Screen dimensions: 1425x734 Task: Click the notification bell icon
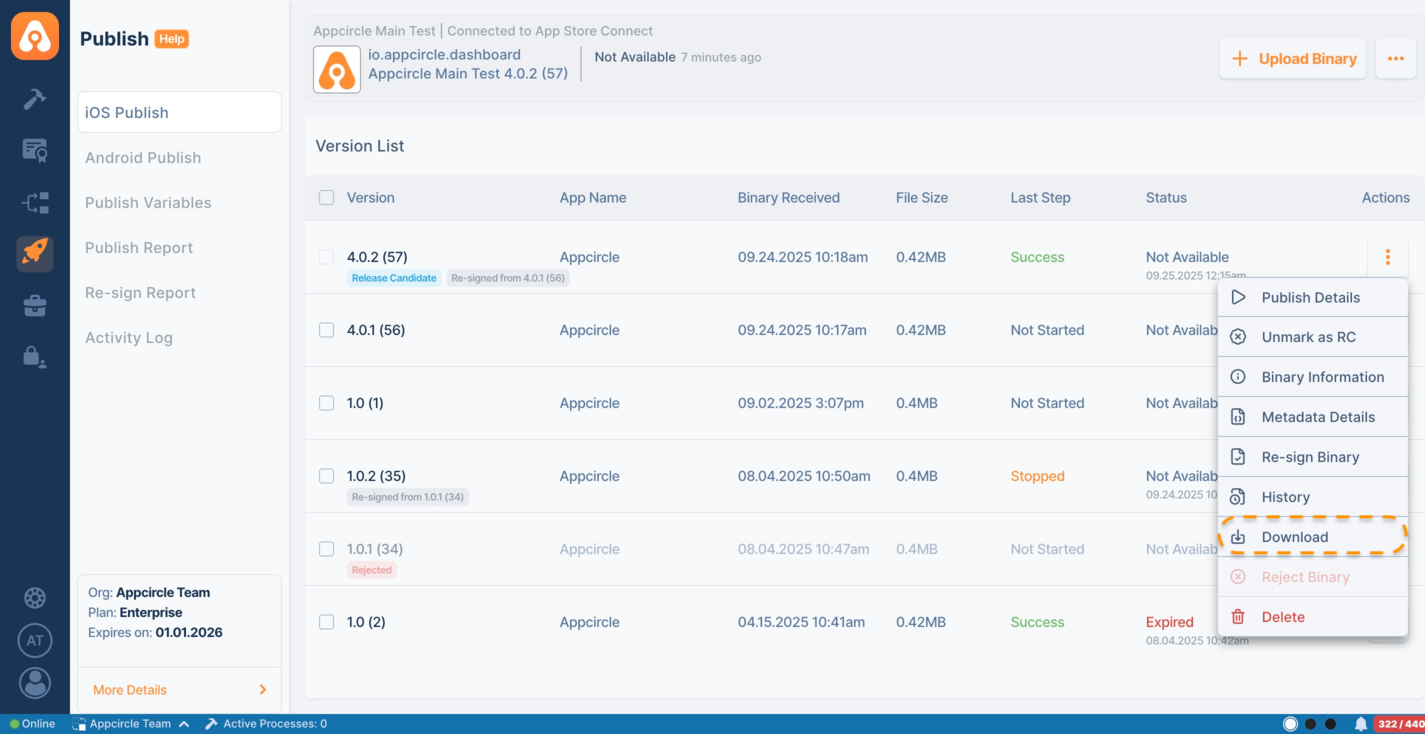pos(1360,724)
